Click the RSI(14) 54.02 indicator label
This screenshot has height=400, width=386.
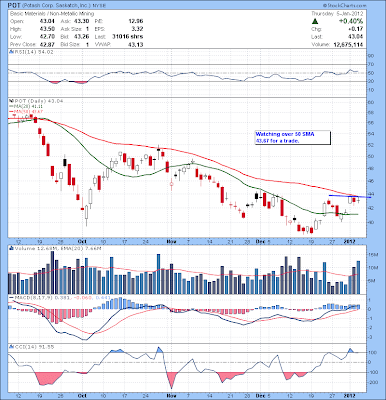click(33, 52)
